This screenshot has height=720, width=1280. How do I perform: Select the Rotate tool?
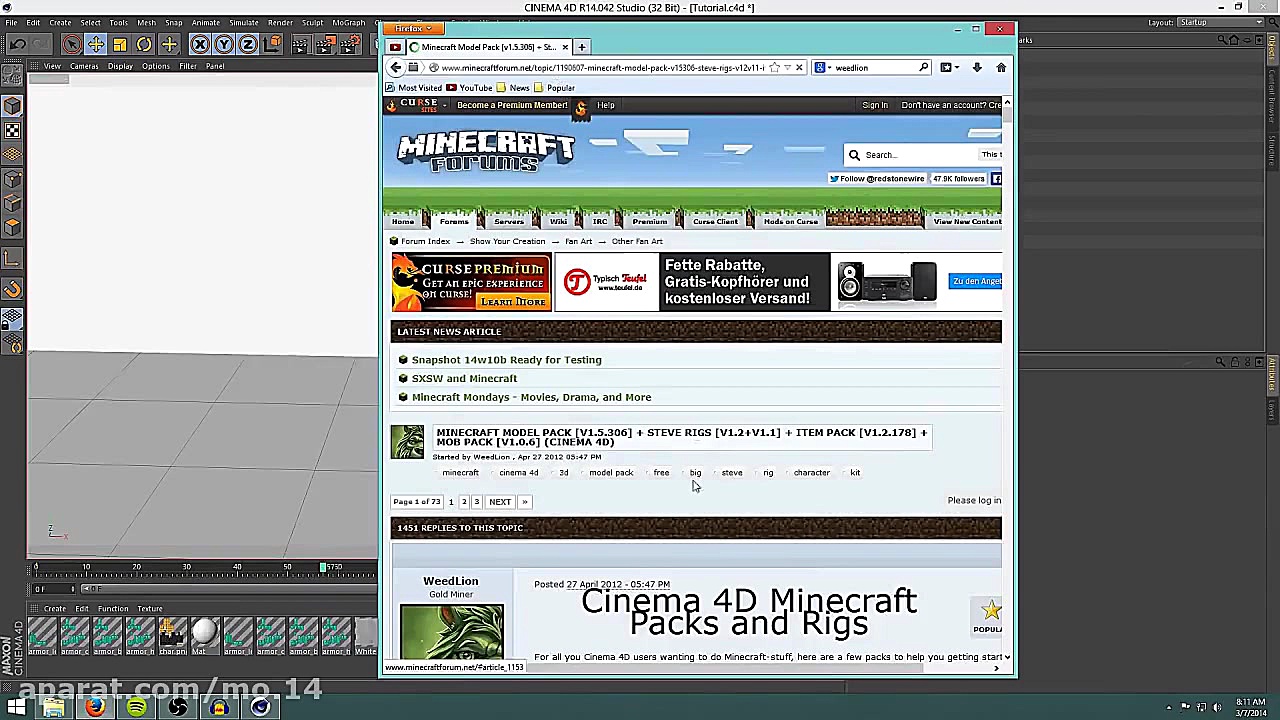pos(145,43)
